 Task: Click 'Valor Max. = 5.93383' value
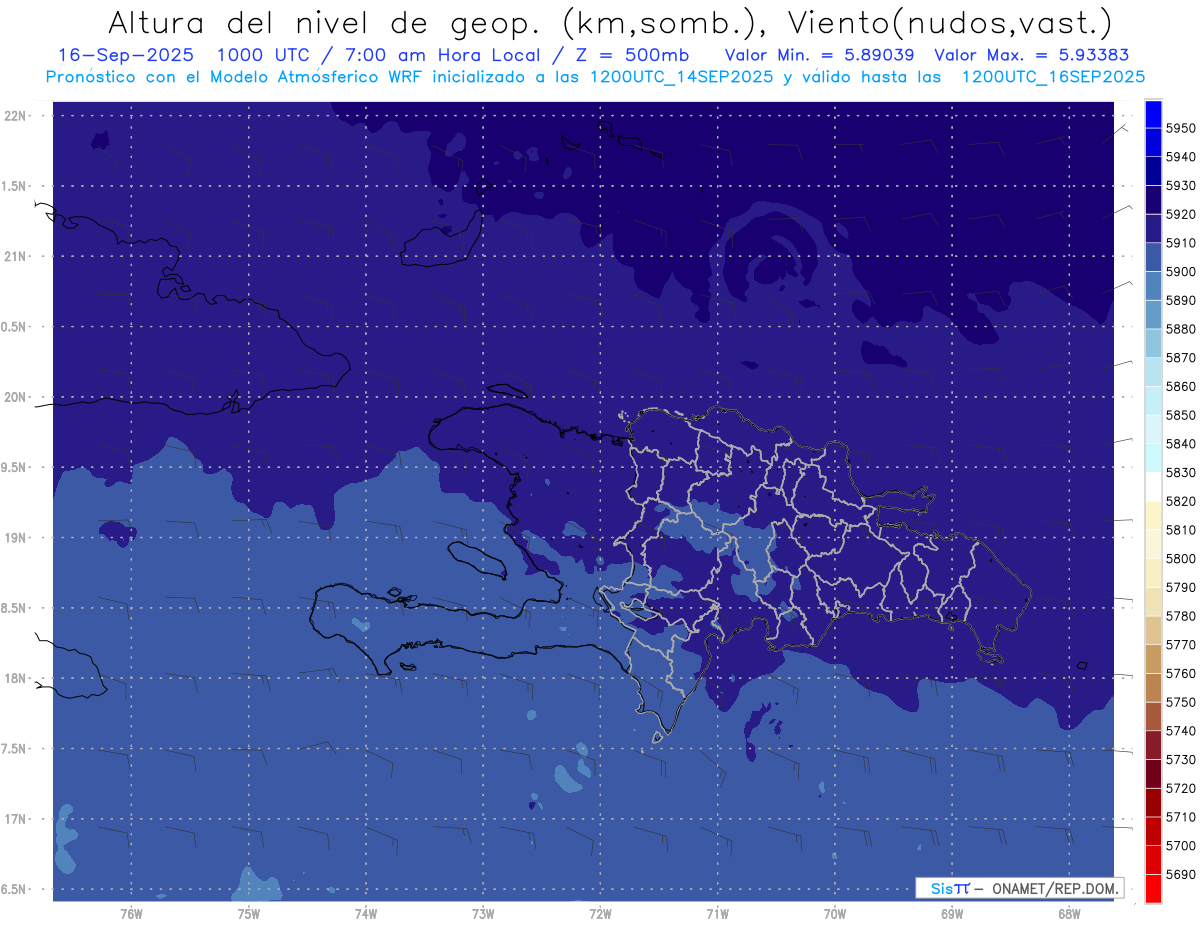point(1032,55)
